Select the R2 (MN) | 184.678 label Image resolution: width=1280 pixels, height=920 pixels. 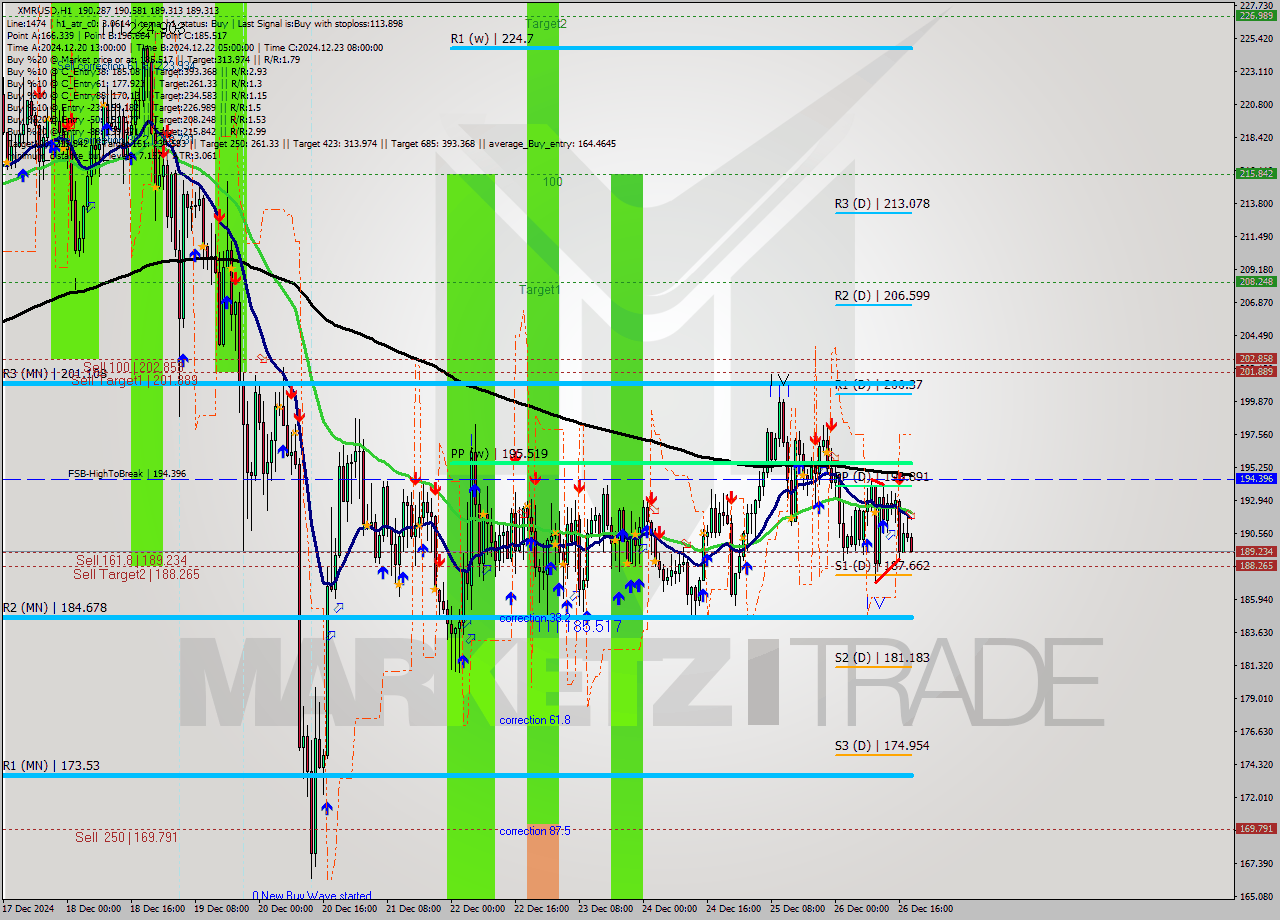tap(54, 608)
